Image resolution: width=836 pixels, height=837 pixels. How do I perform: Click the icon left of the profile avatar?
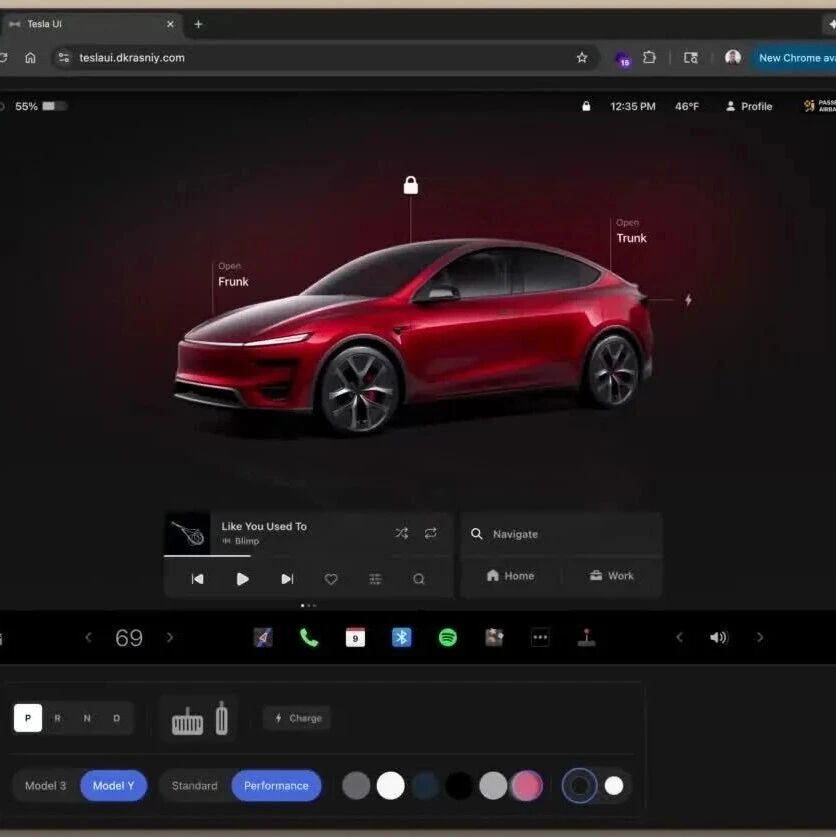691,58
